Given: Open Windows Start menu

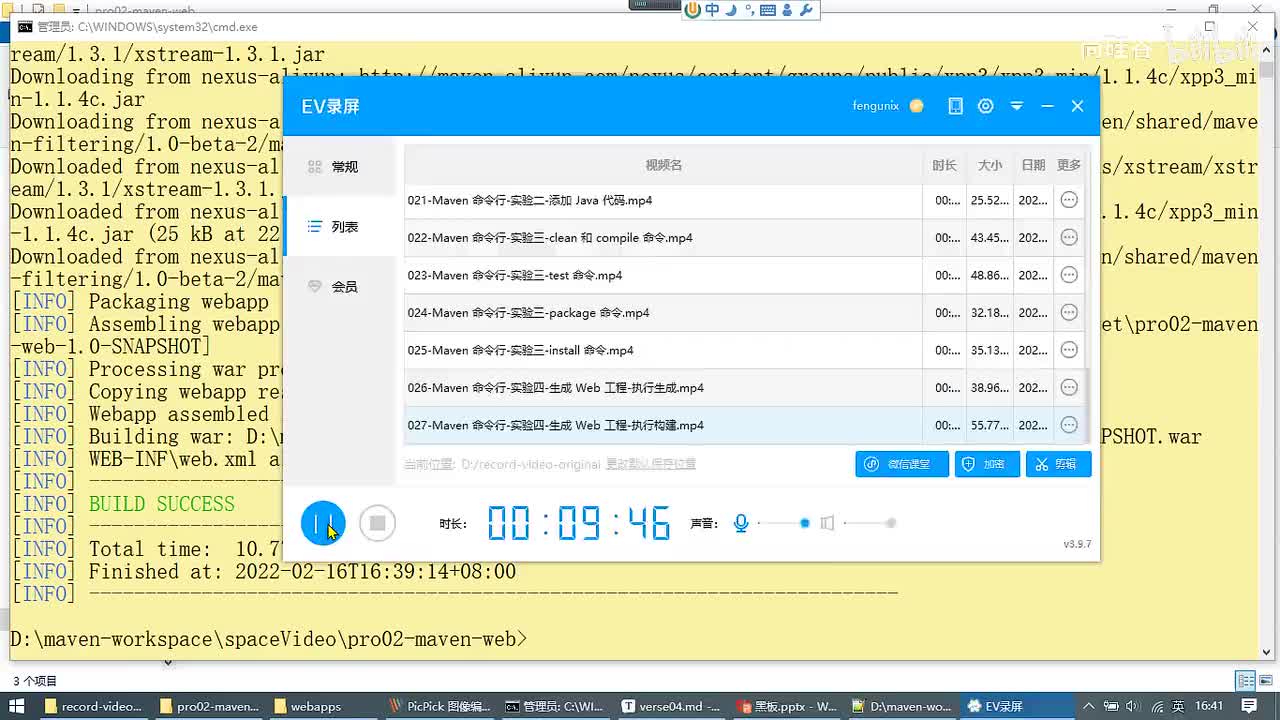Looking at the screenshot, I should pyautogui.click(x=16, y=706).
